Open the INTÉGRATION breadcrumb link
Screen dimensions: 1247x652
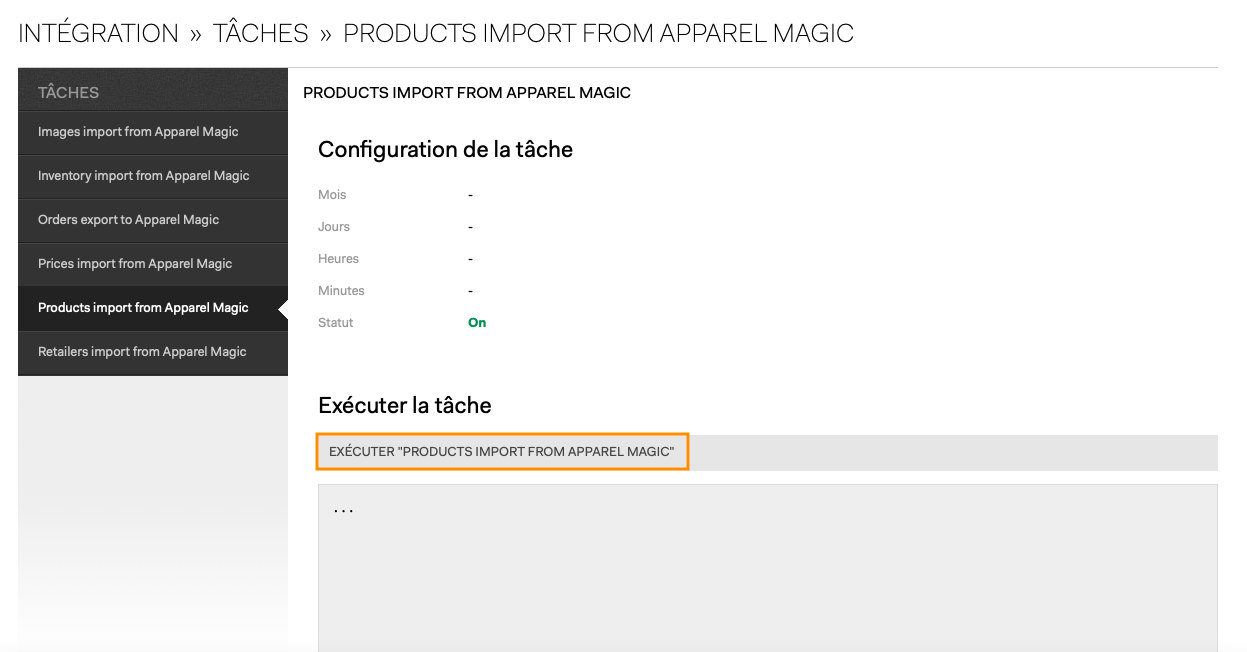click(x=98, y=33)
